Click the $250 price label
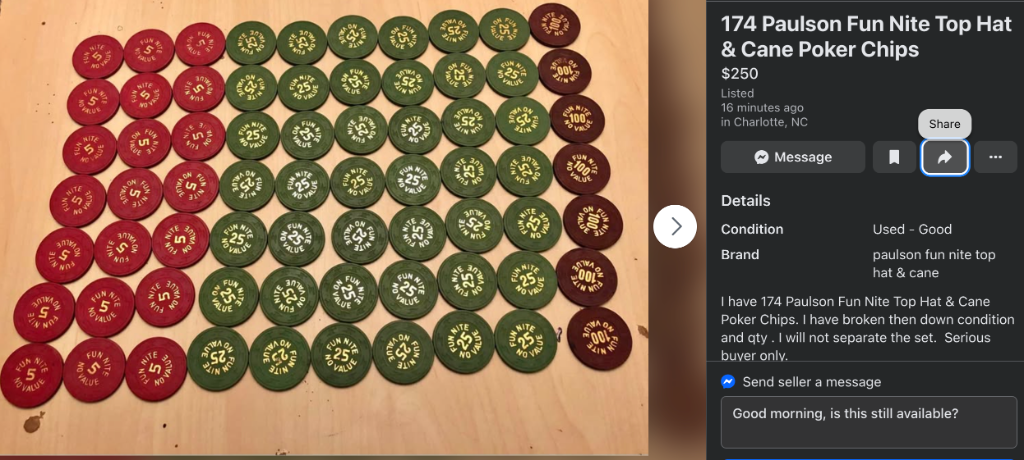This screenshot has width=1024, height=460. coord(739,74)
